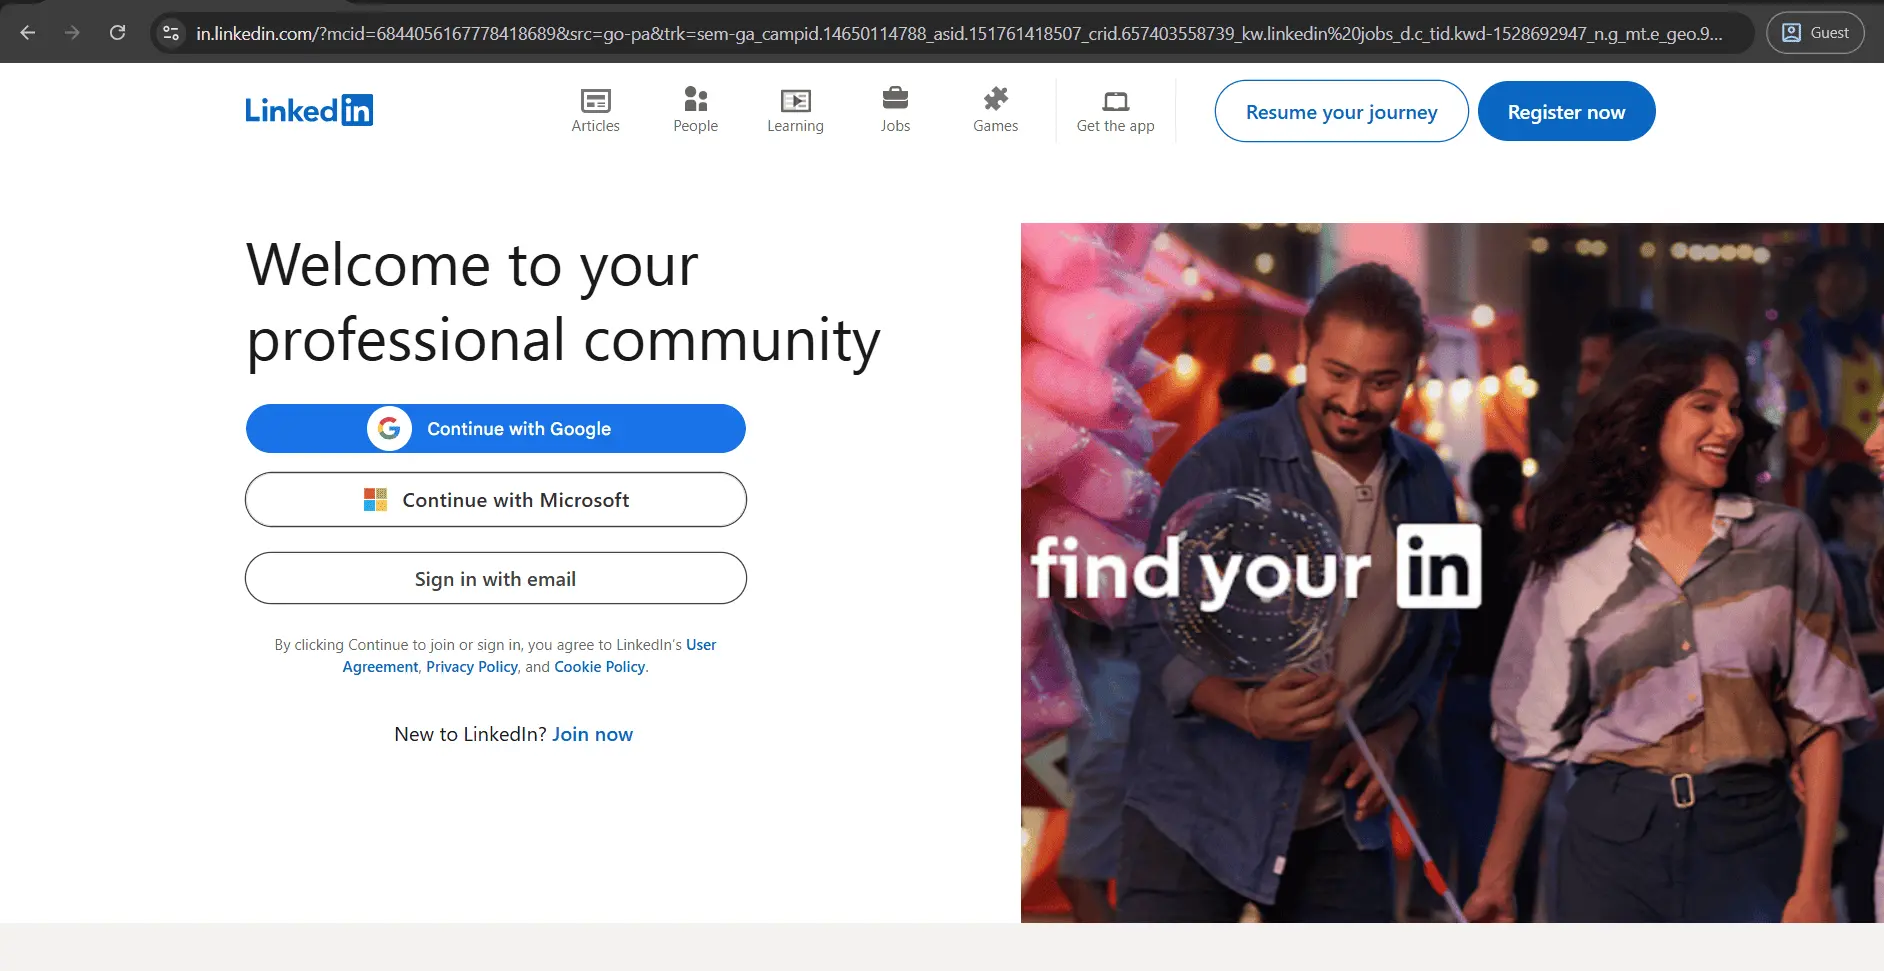Image resolution: width=1884 pixels, height=971 pixels.
Task: Open site permissions from the address bar
Action: 170,33
